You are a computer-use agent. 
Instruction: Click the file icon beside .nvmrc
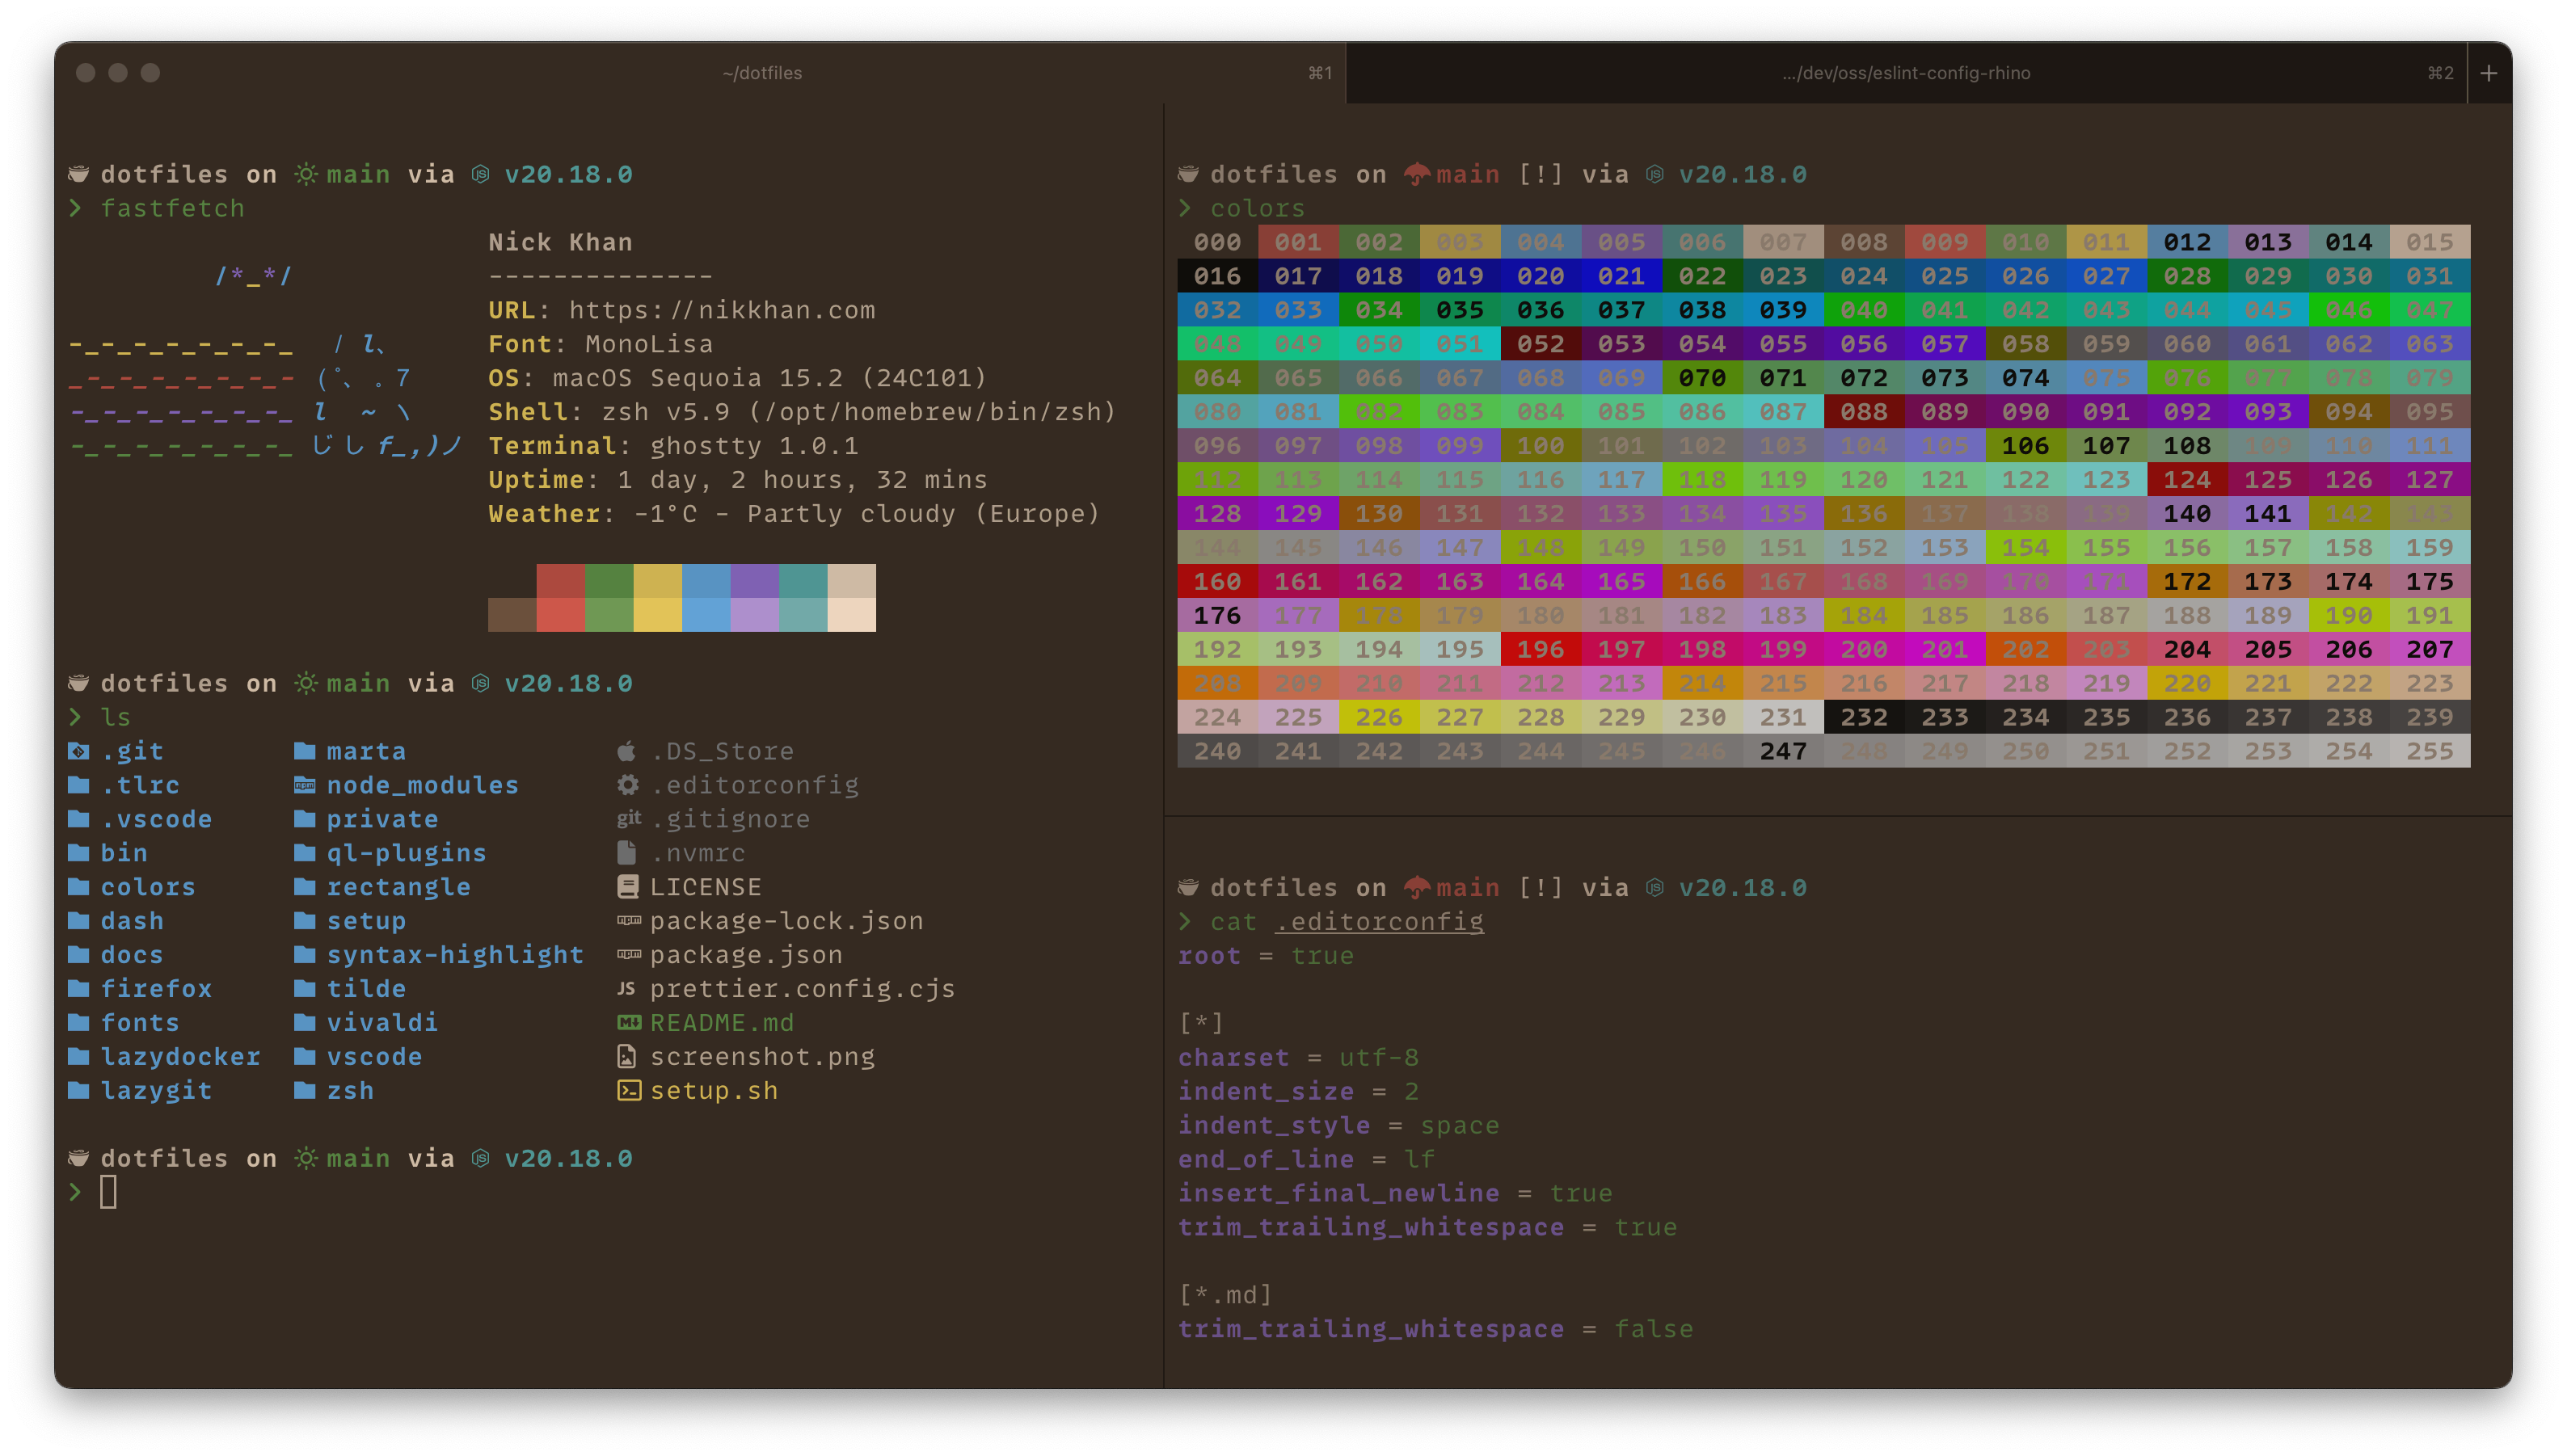[627, 853]
